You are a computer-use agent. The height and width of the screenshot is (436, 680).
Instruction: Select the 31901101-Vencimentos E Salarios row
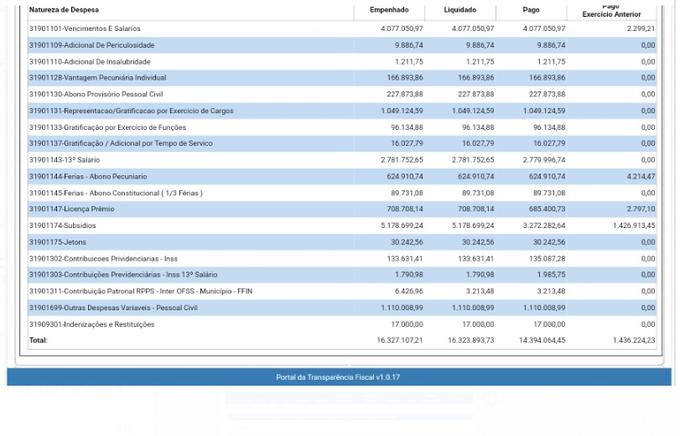click(85, 29)
